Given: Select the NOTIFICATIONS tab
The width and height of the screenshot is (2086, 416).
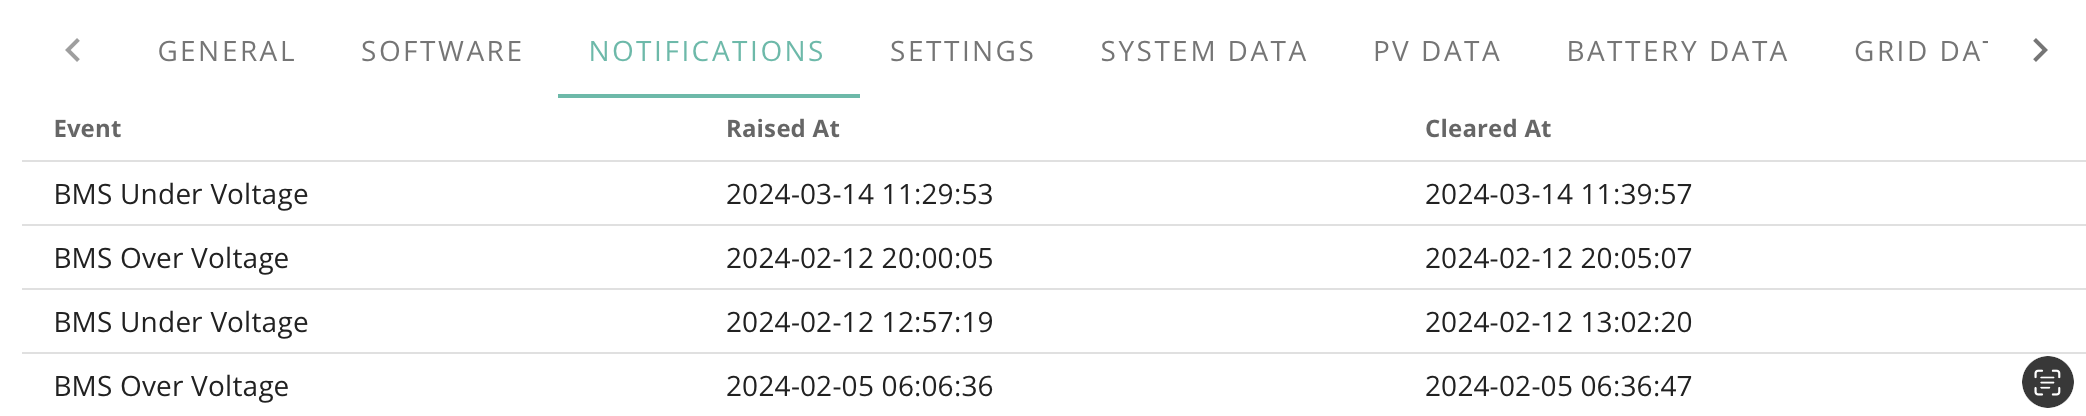Looking at the screenshot, I should pos(707,51).
